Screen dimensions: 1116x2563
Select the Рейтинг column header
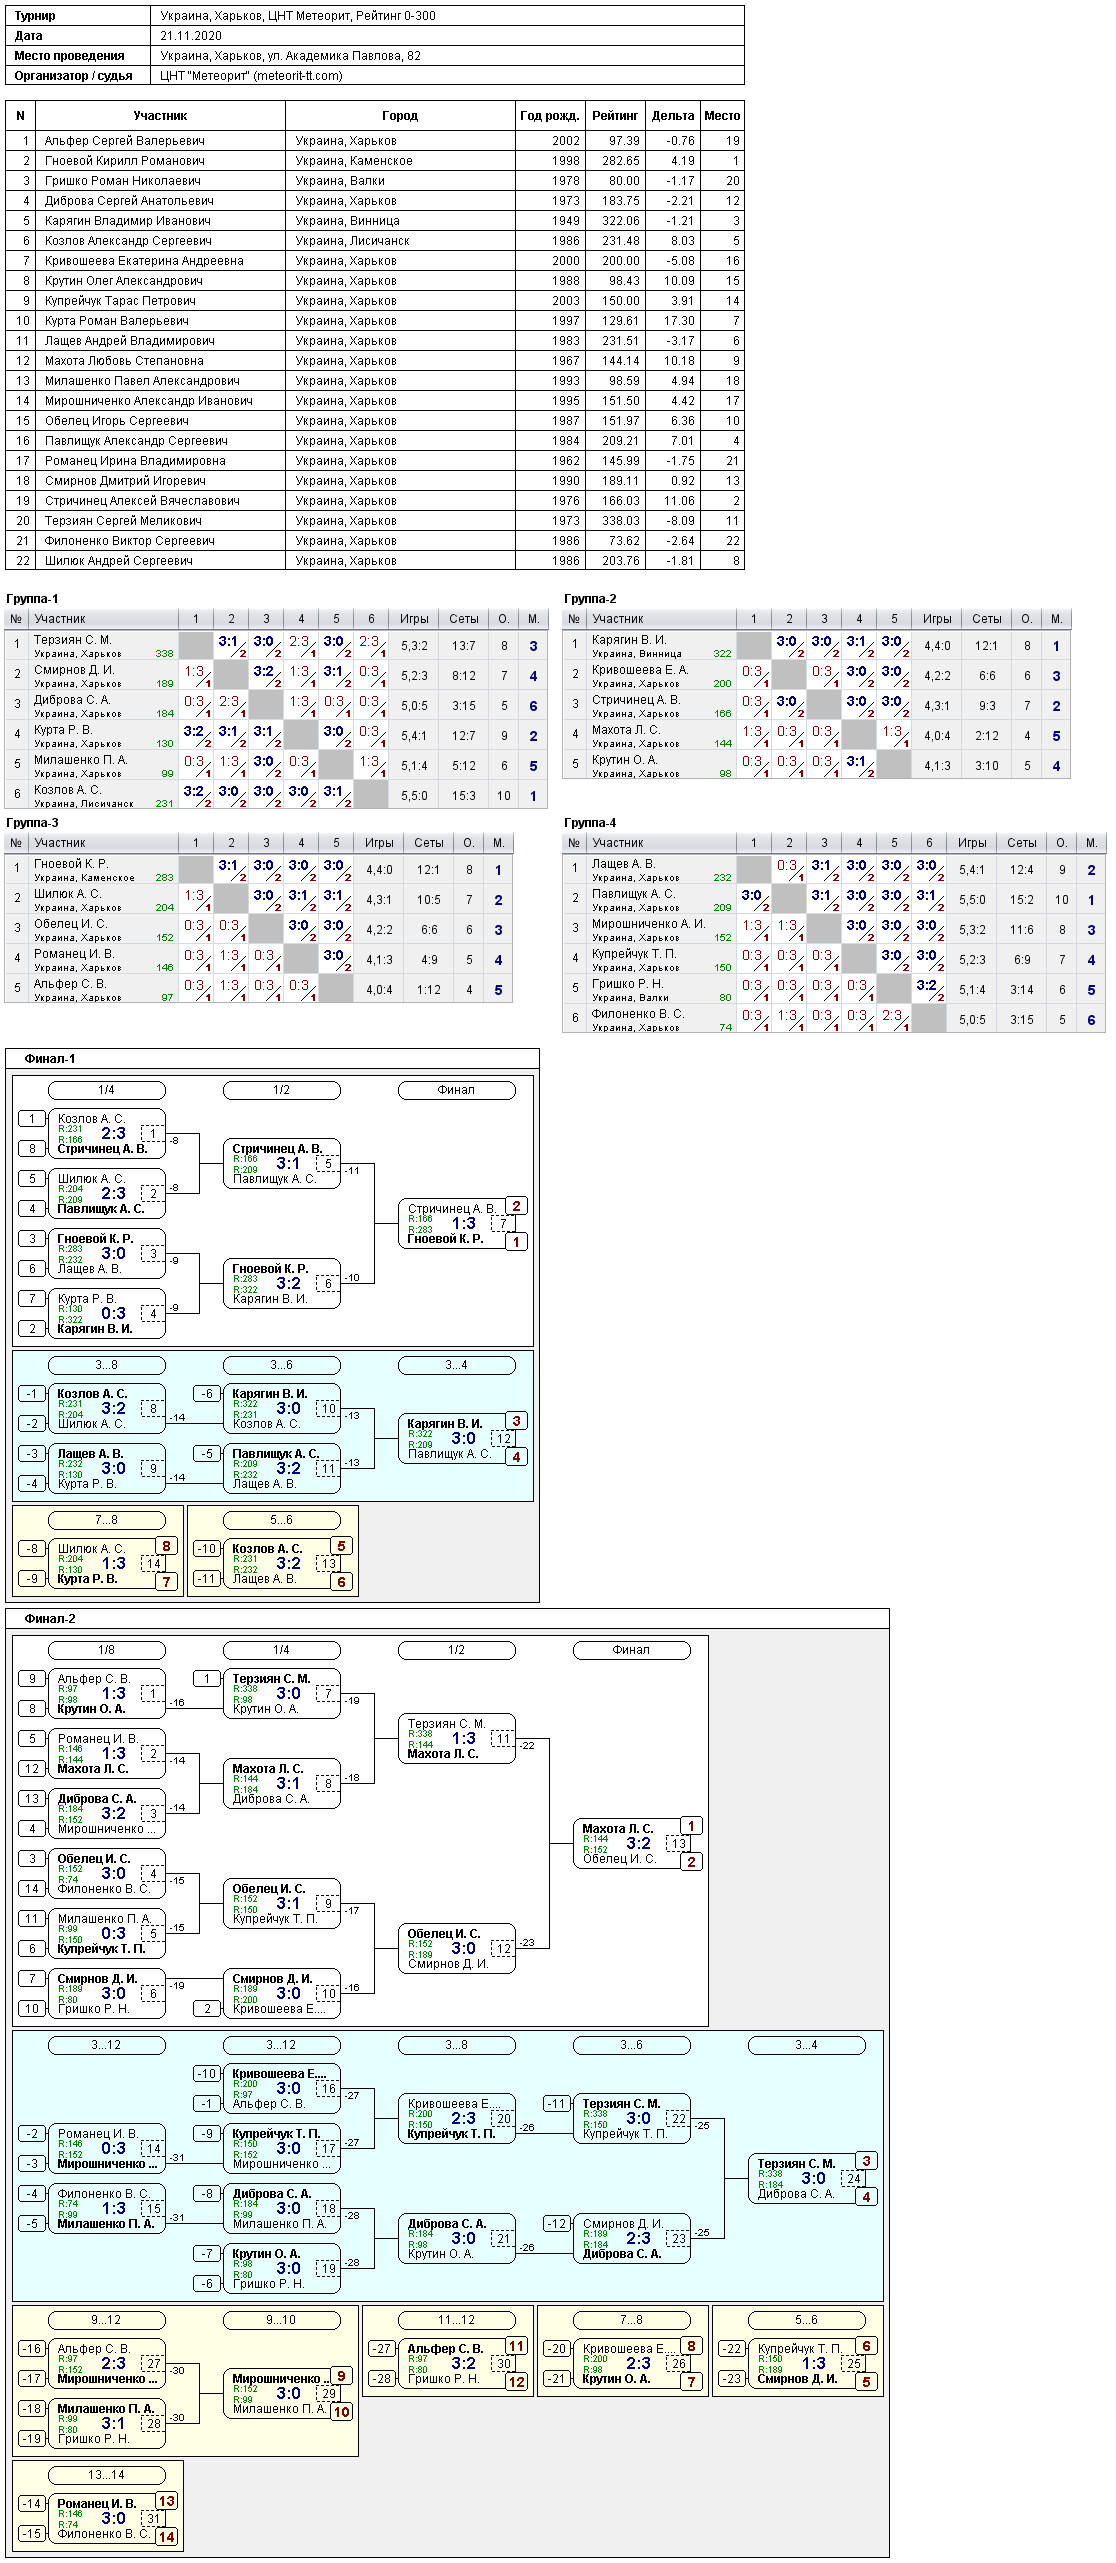[x=615, y=116]
